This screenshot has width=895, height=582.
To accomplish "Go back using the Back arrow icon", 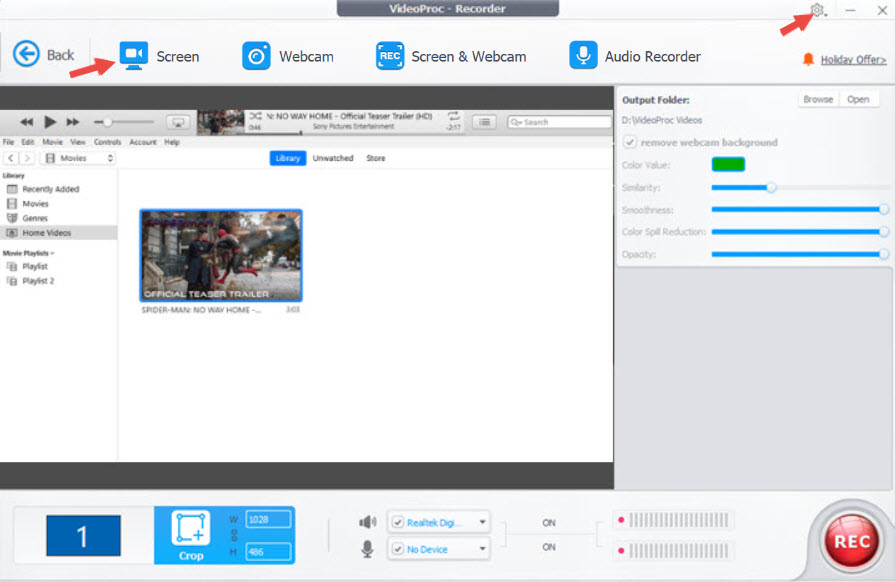I will pyautogui.click(x=26, y=55).
